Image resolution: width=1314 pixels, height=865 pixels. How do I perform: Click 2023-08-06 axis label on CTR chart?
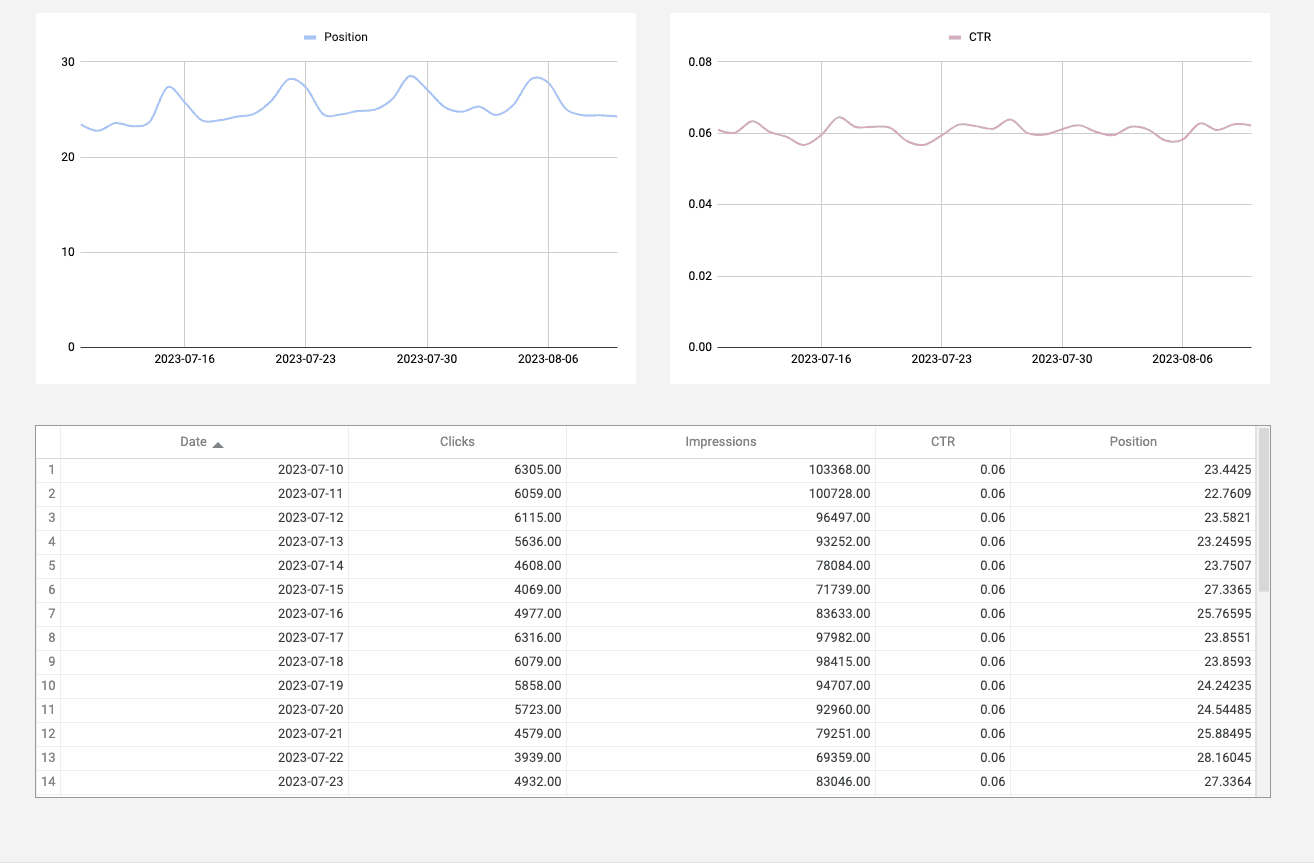tap(1182, 358)
